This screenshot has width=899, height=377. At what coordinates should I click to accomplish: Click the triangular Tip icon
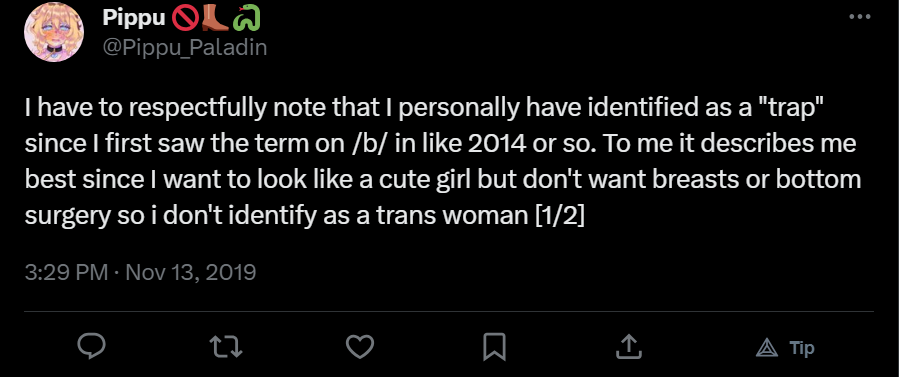pyautogui.click(x=767, y=348)
